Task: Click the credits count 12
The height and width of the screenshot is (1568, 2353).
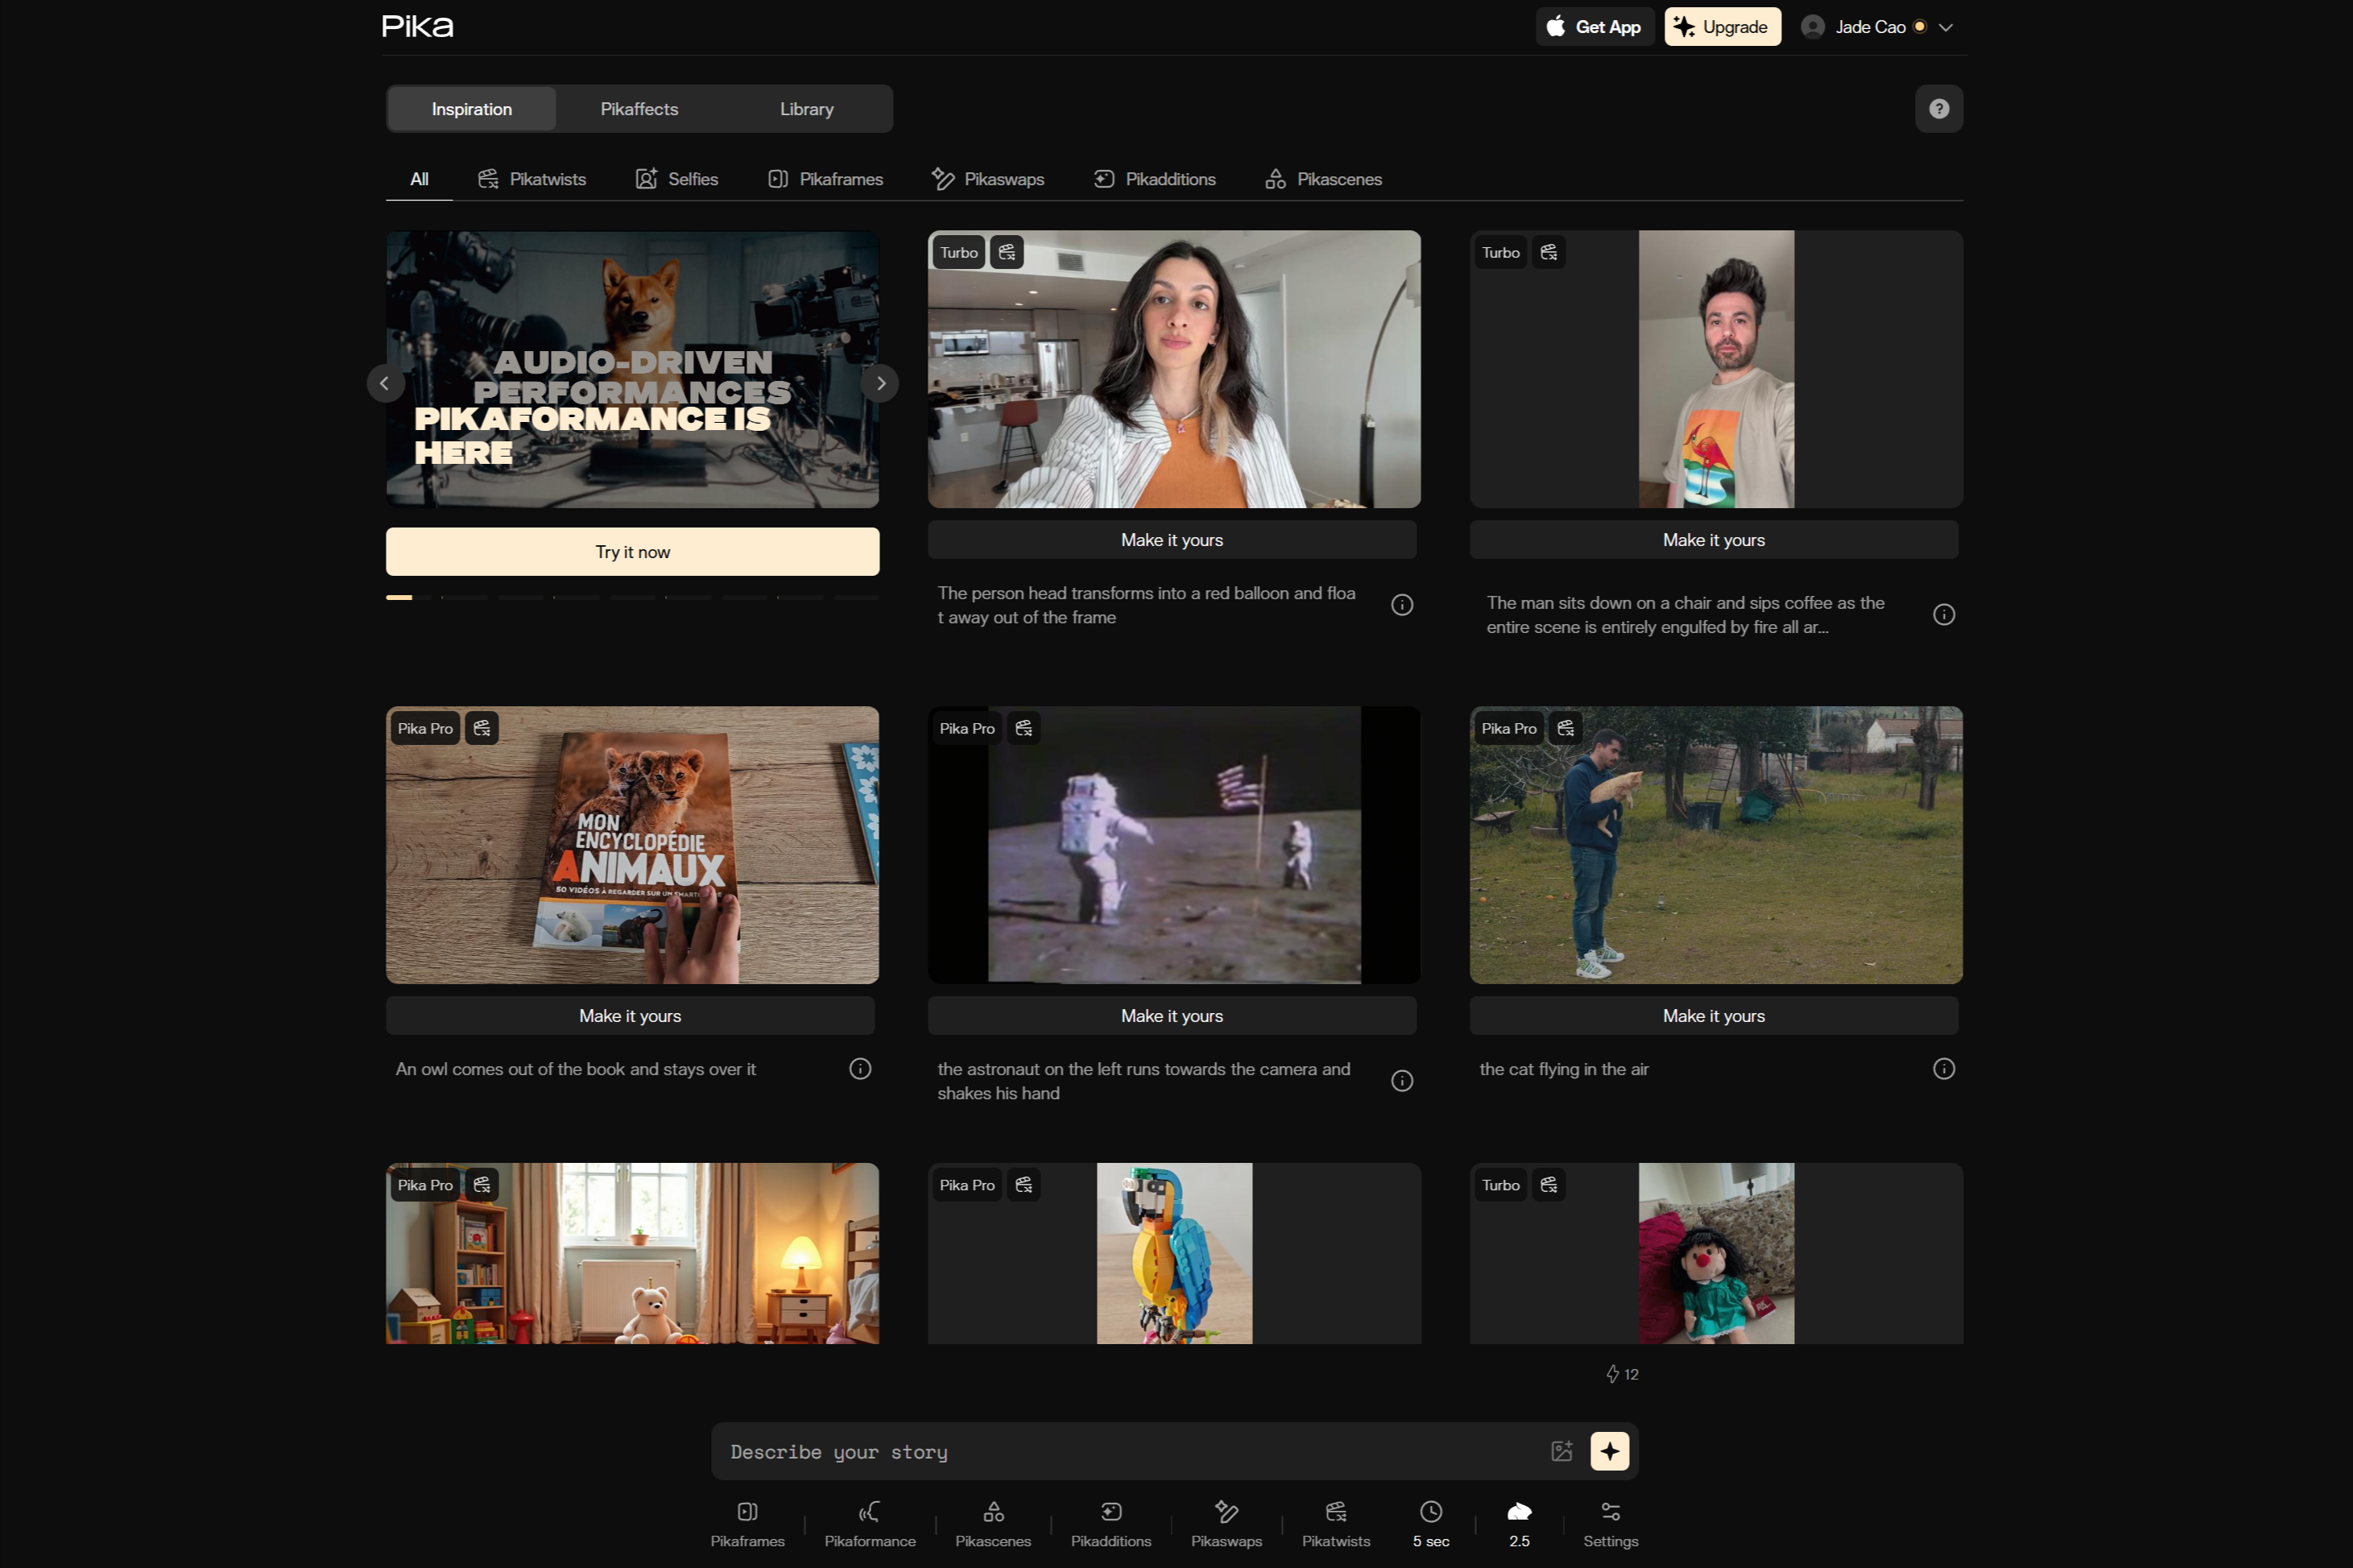Action: (x=1622, y=1375)
